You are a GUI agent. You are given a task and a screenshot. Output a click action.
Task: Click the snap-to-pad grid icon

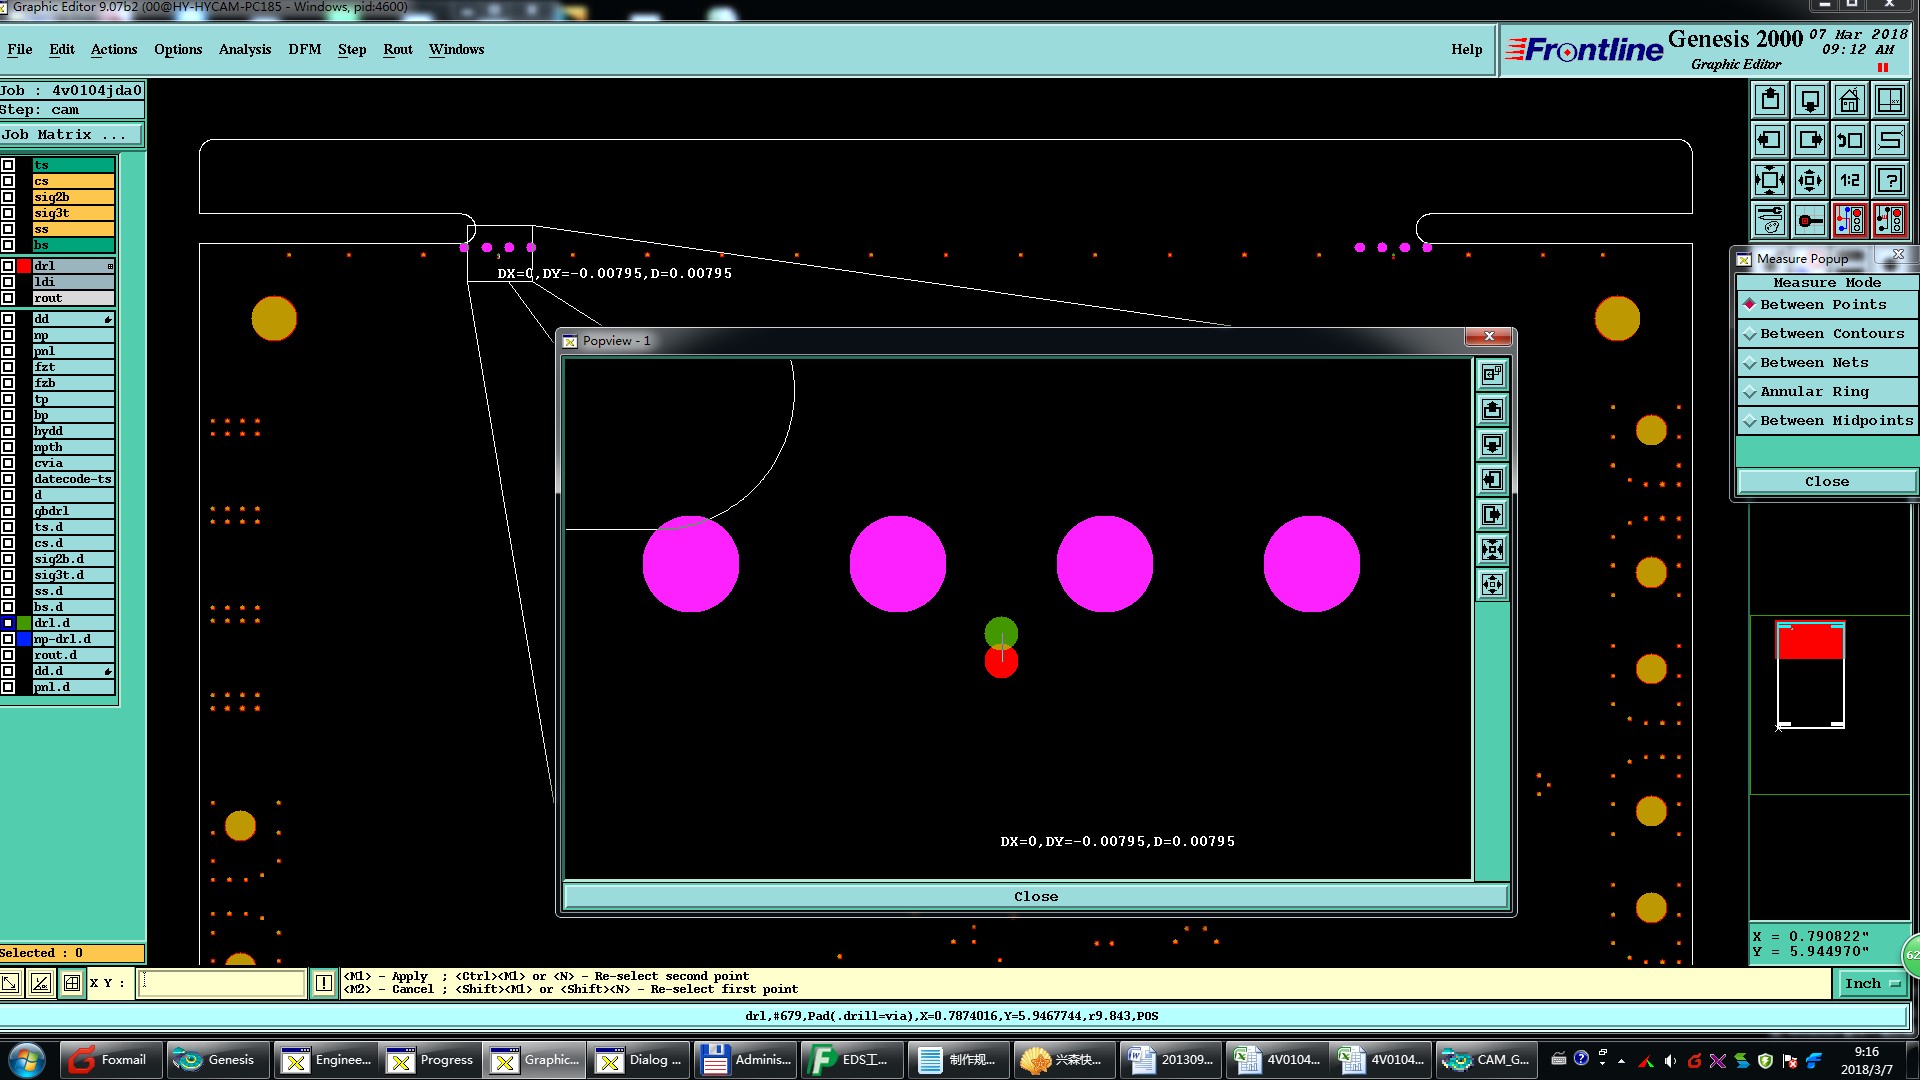click(1810, 220)
